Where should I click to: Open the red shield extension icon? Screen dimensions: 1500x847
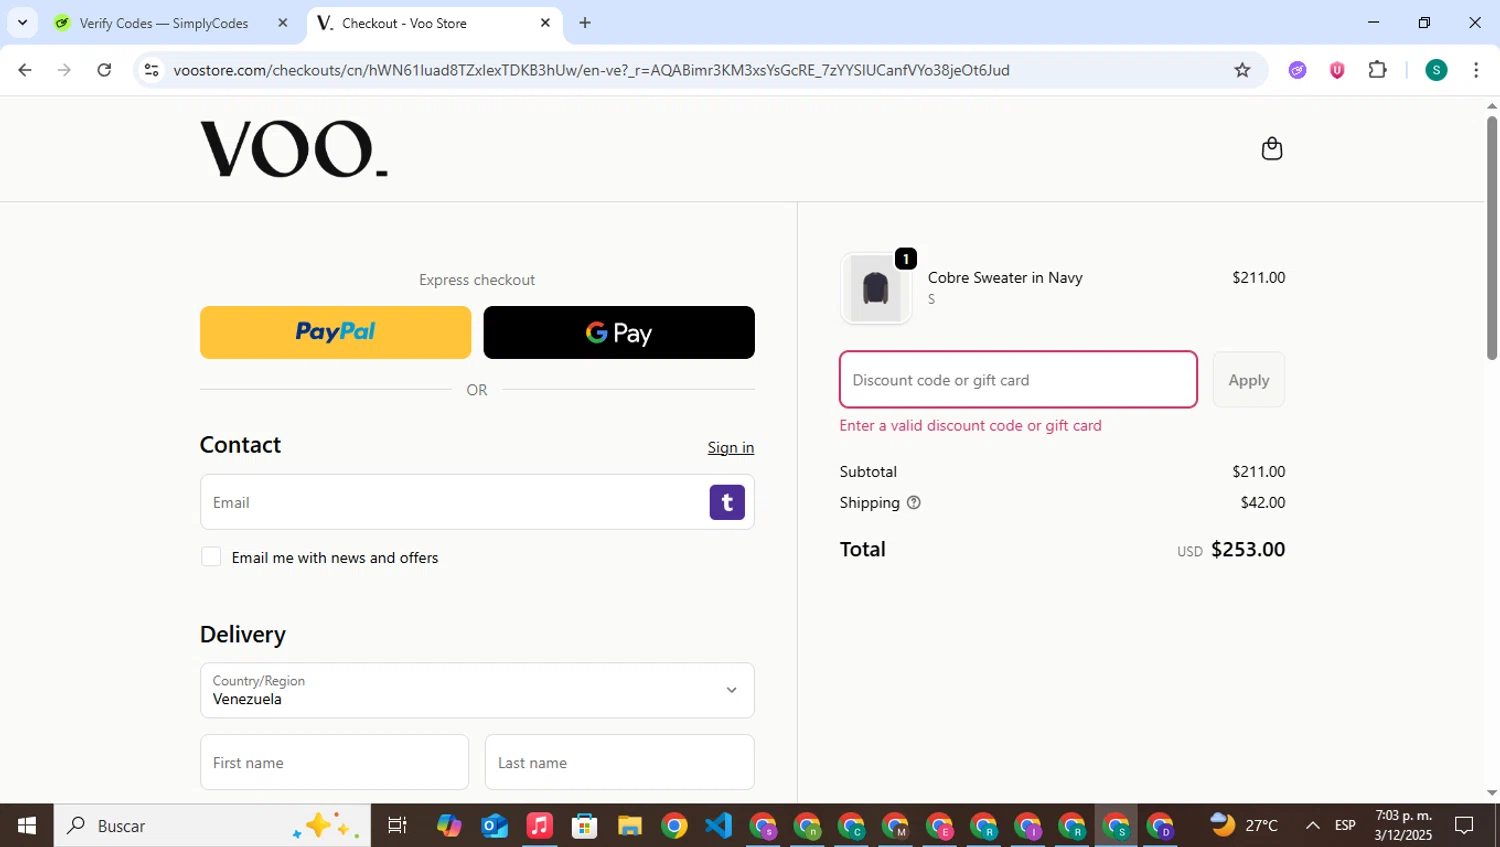point(1337,70)
